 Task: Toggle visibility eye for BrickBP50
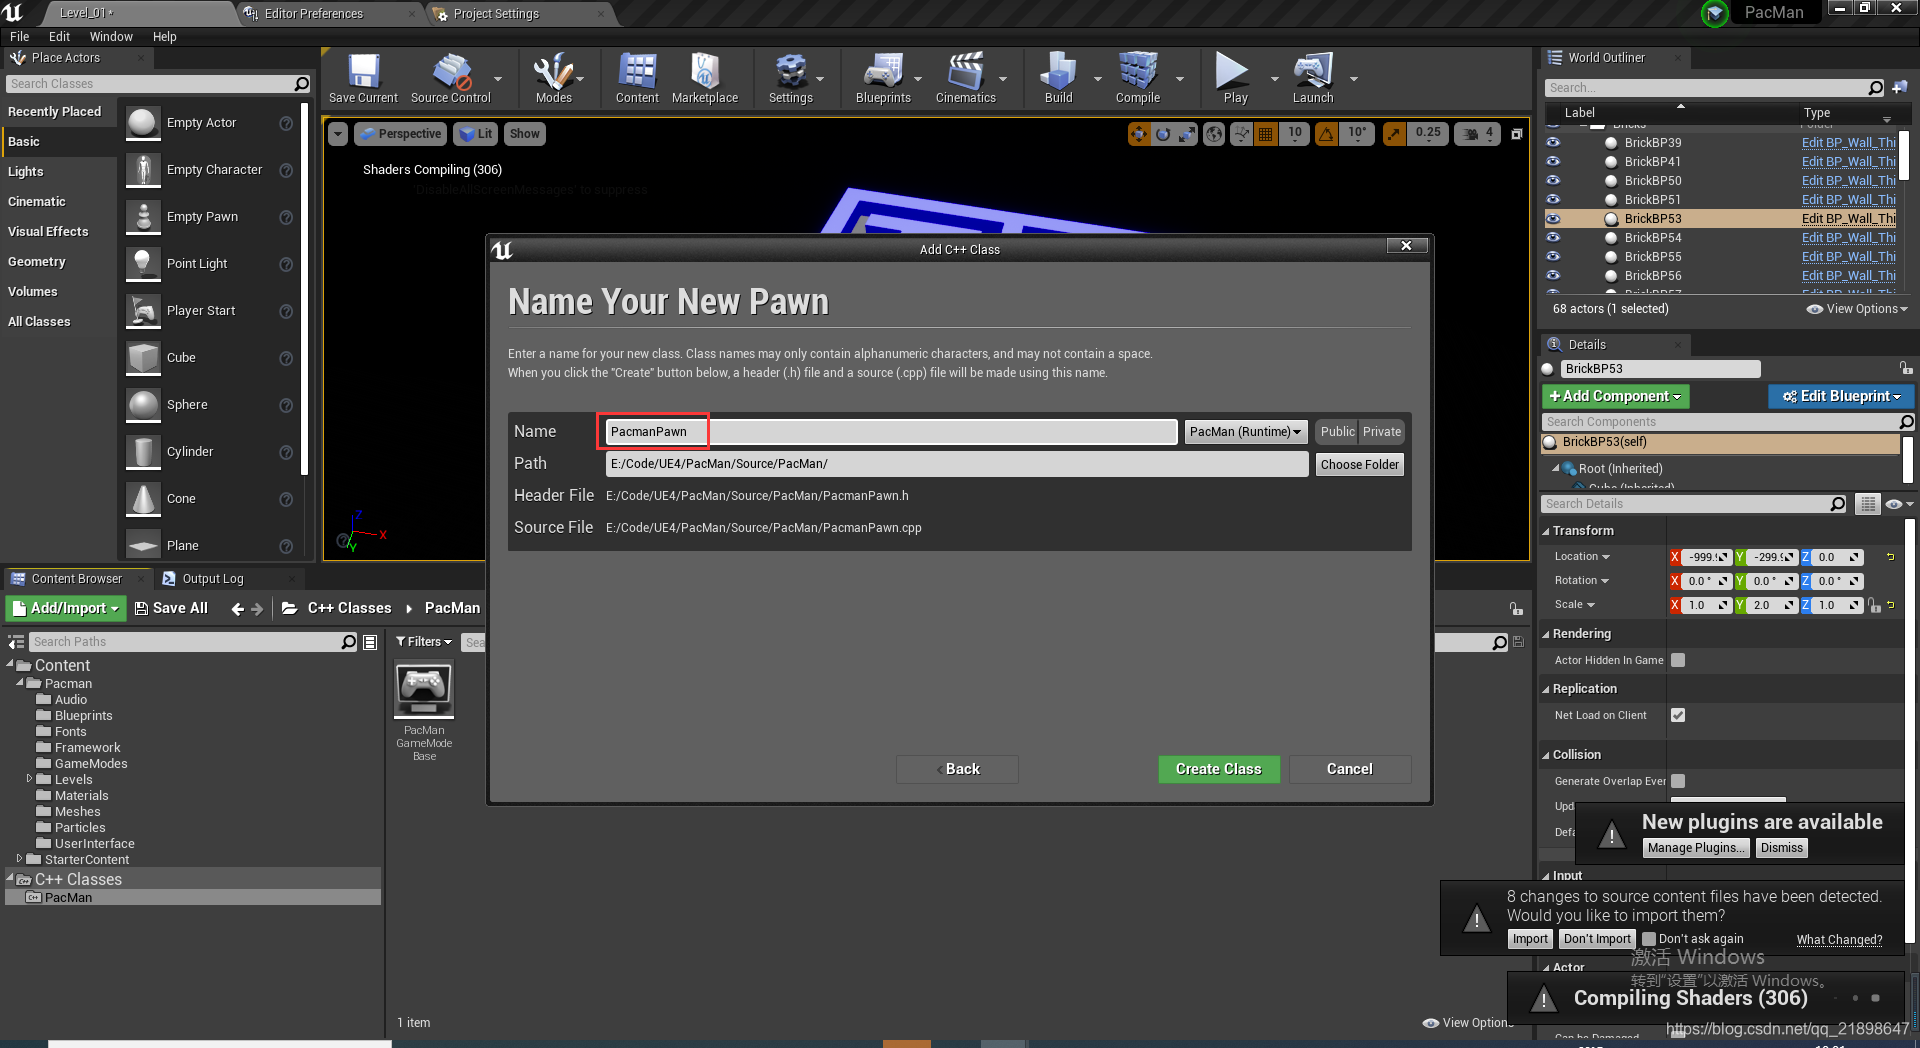click(1553, 181)
